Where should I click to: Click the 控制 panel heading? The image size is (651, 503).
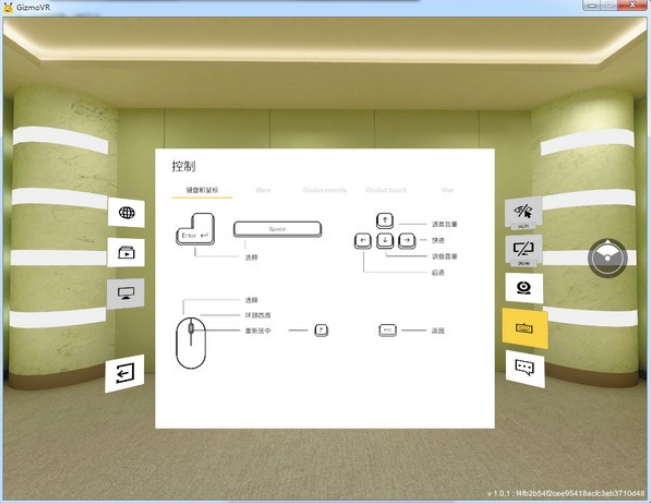(184, 166)
